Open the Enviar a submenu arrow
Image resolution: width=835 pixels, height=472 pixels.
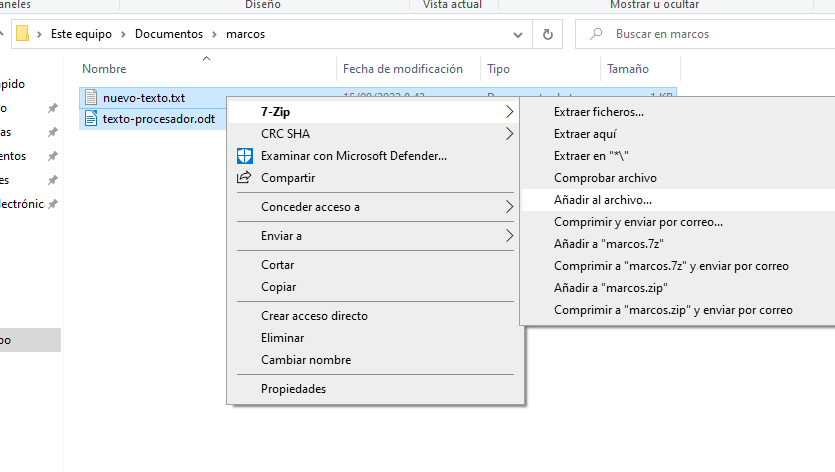pyautogui.click(x=509, y=235)
